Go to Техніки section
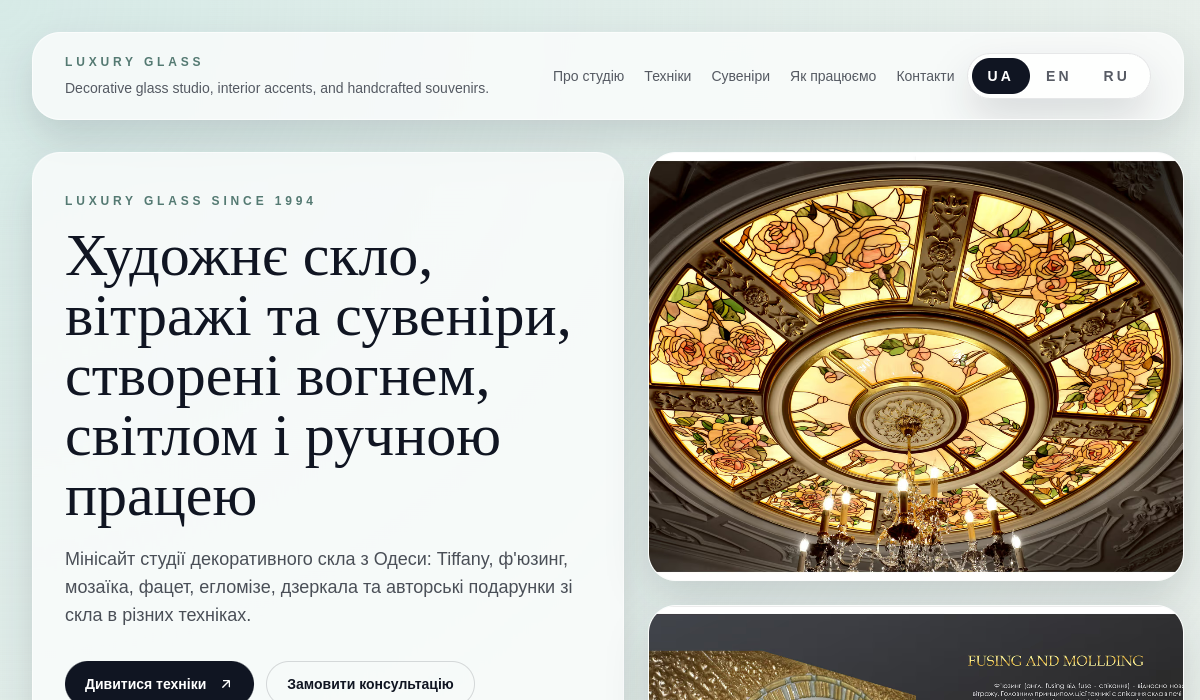The width and height of the screenshot is (1200, 700). [x=667, y=76]
